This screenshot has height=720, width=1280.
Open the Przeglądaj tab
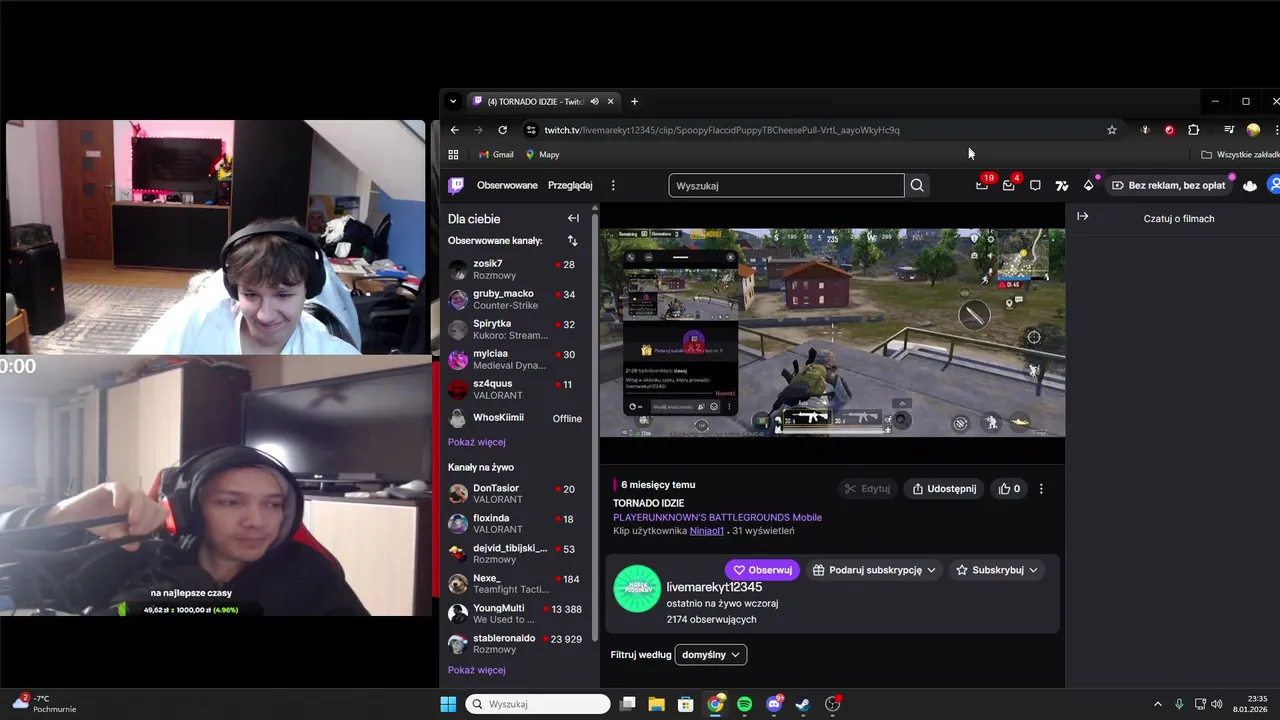[x=570, y=185]
